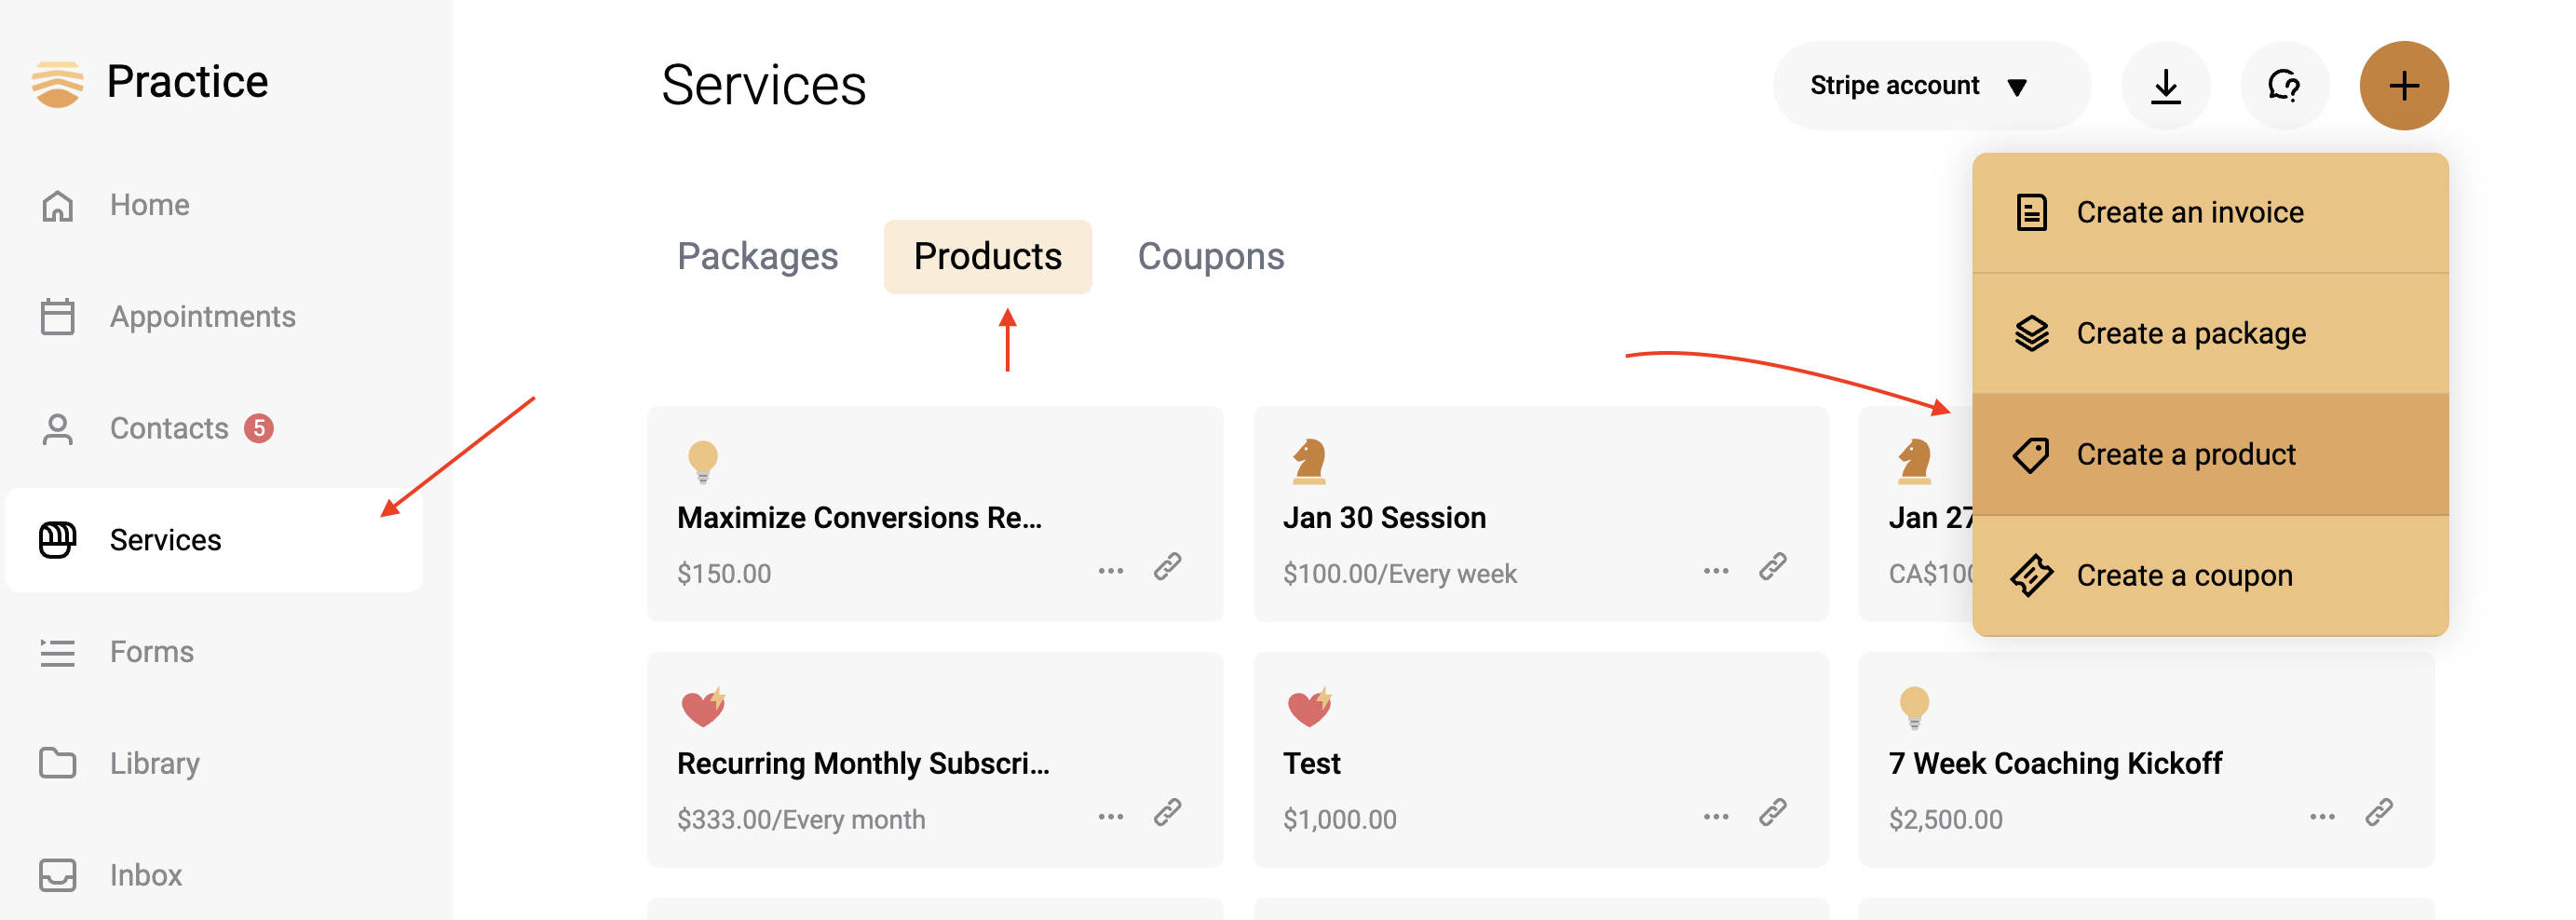Copy link for 7 Week Coaching Kickoff

2379,813
